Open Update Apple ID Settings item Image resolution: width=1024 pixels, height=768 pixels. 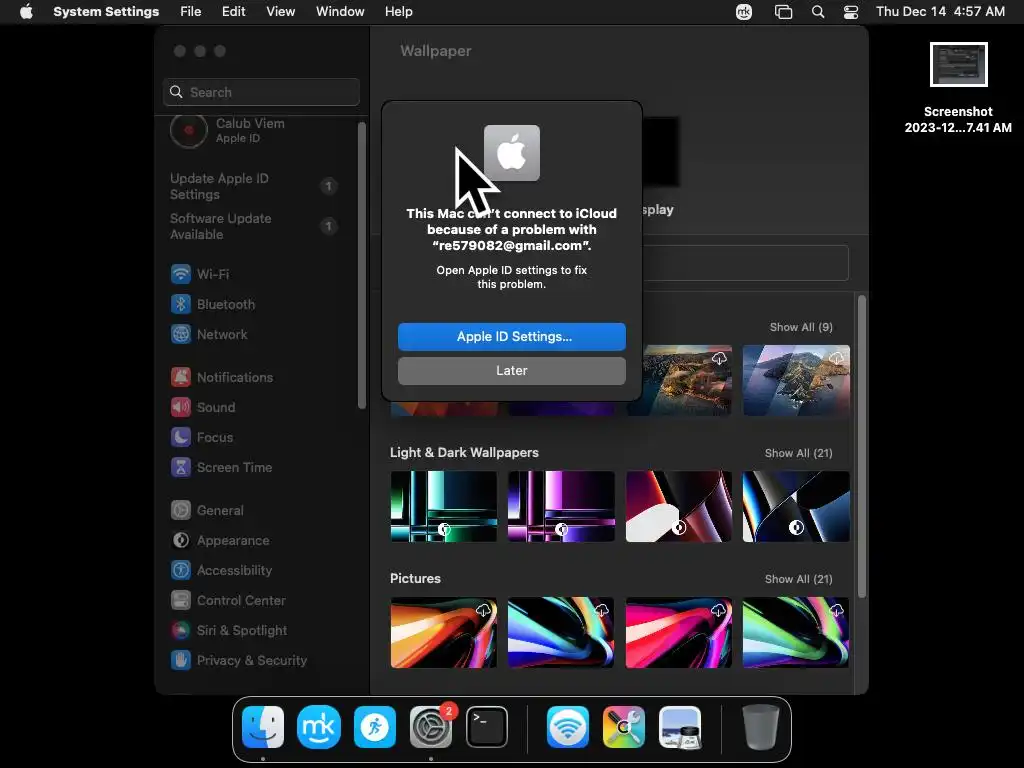253,186
